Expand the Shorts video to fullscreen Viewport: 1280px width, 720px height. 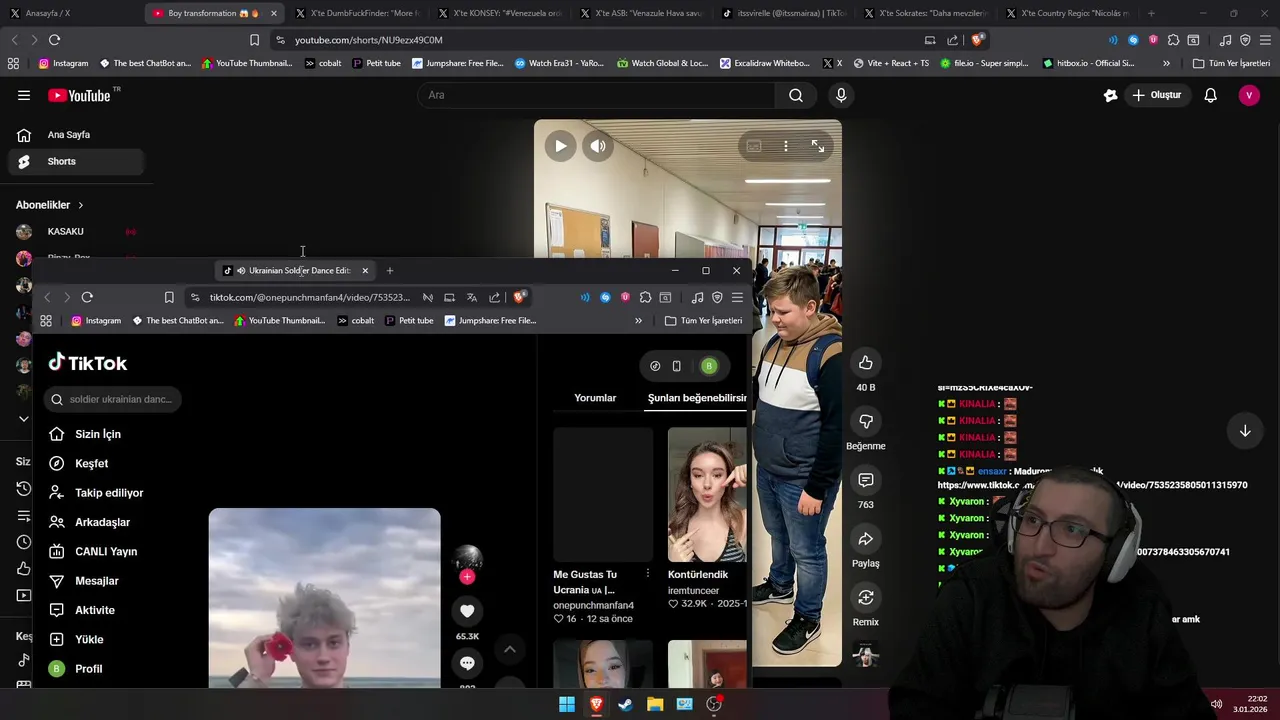tap(818, 146)
